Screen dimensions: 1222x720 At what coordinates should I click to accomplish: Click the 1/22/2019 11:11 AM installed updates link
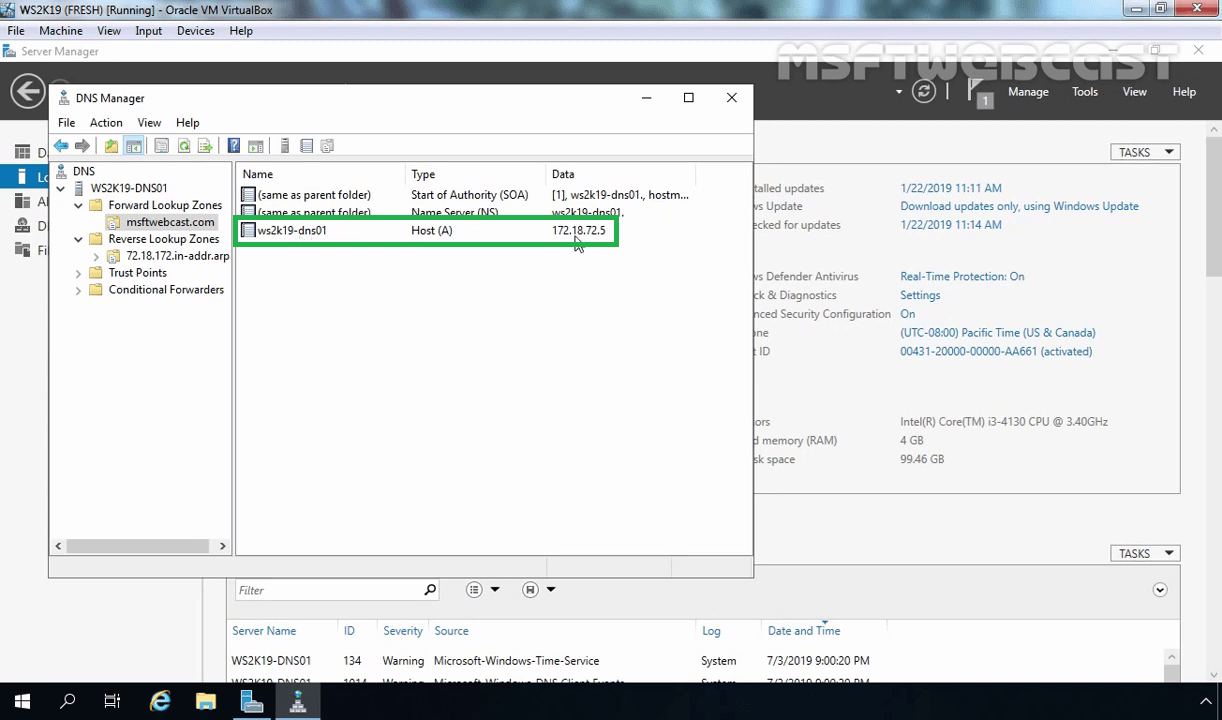tap(951, 188)
